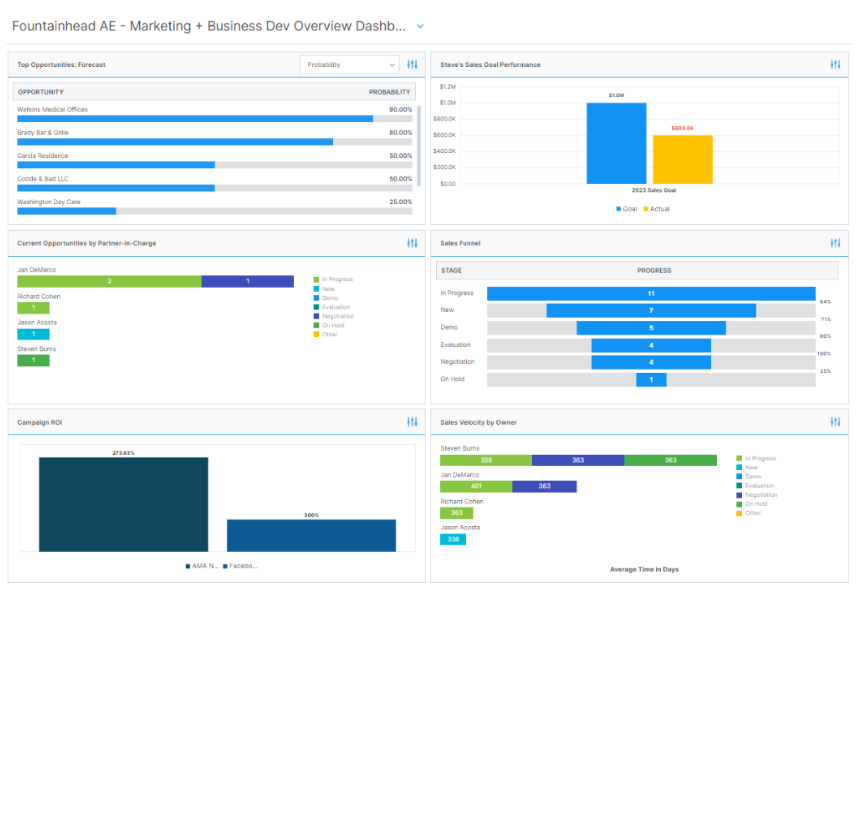Image resolution: width=860 pixels, height=835 pixels.
Task: Toggle AMA series in Campaign ROI legend
Action: (202, 566)
